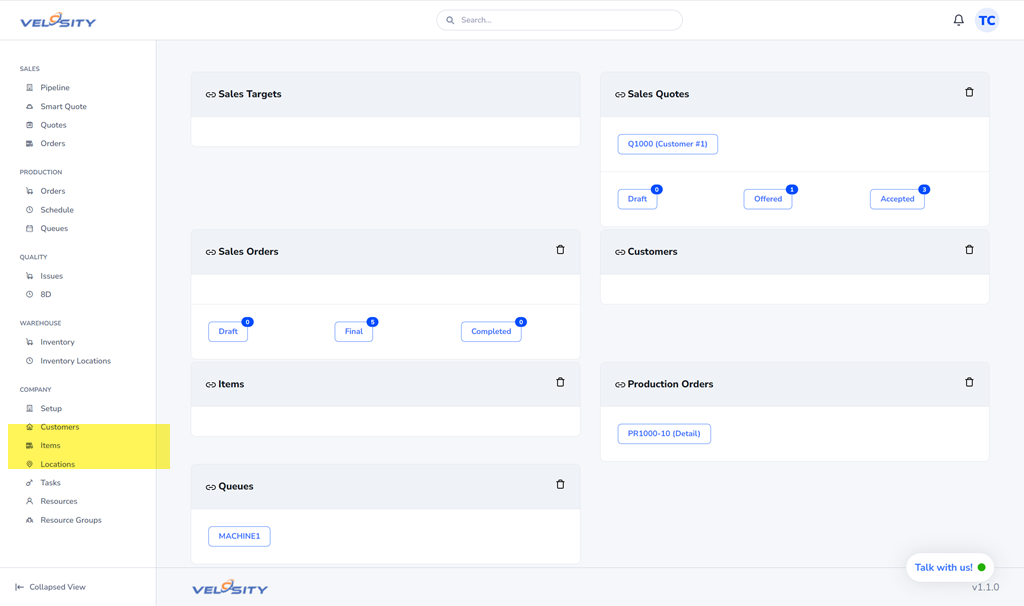Viewport: 1024px width, 606px height.
Task: Click the link icon beside Sales Targets
Action: [x=210, y=95]
